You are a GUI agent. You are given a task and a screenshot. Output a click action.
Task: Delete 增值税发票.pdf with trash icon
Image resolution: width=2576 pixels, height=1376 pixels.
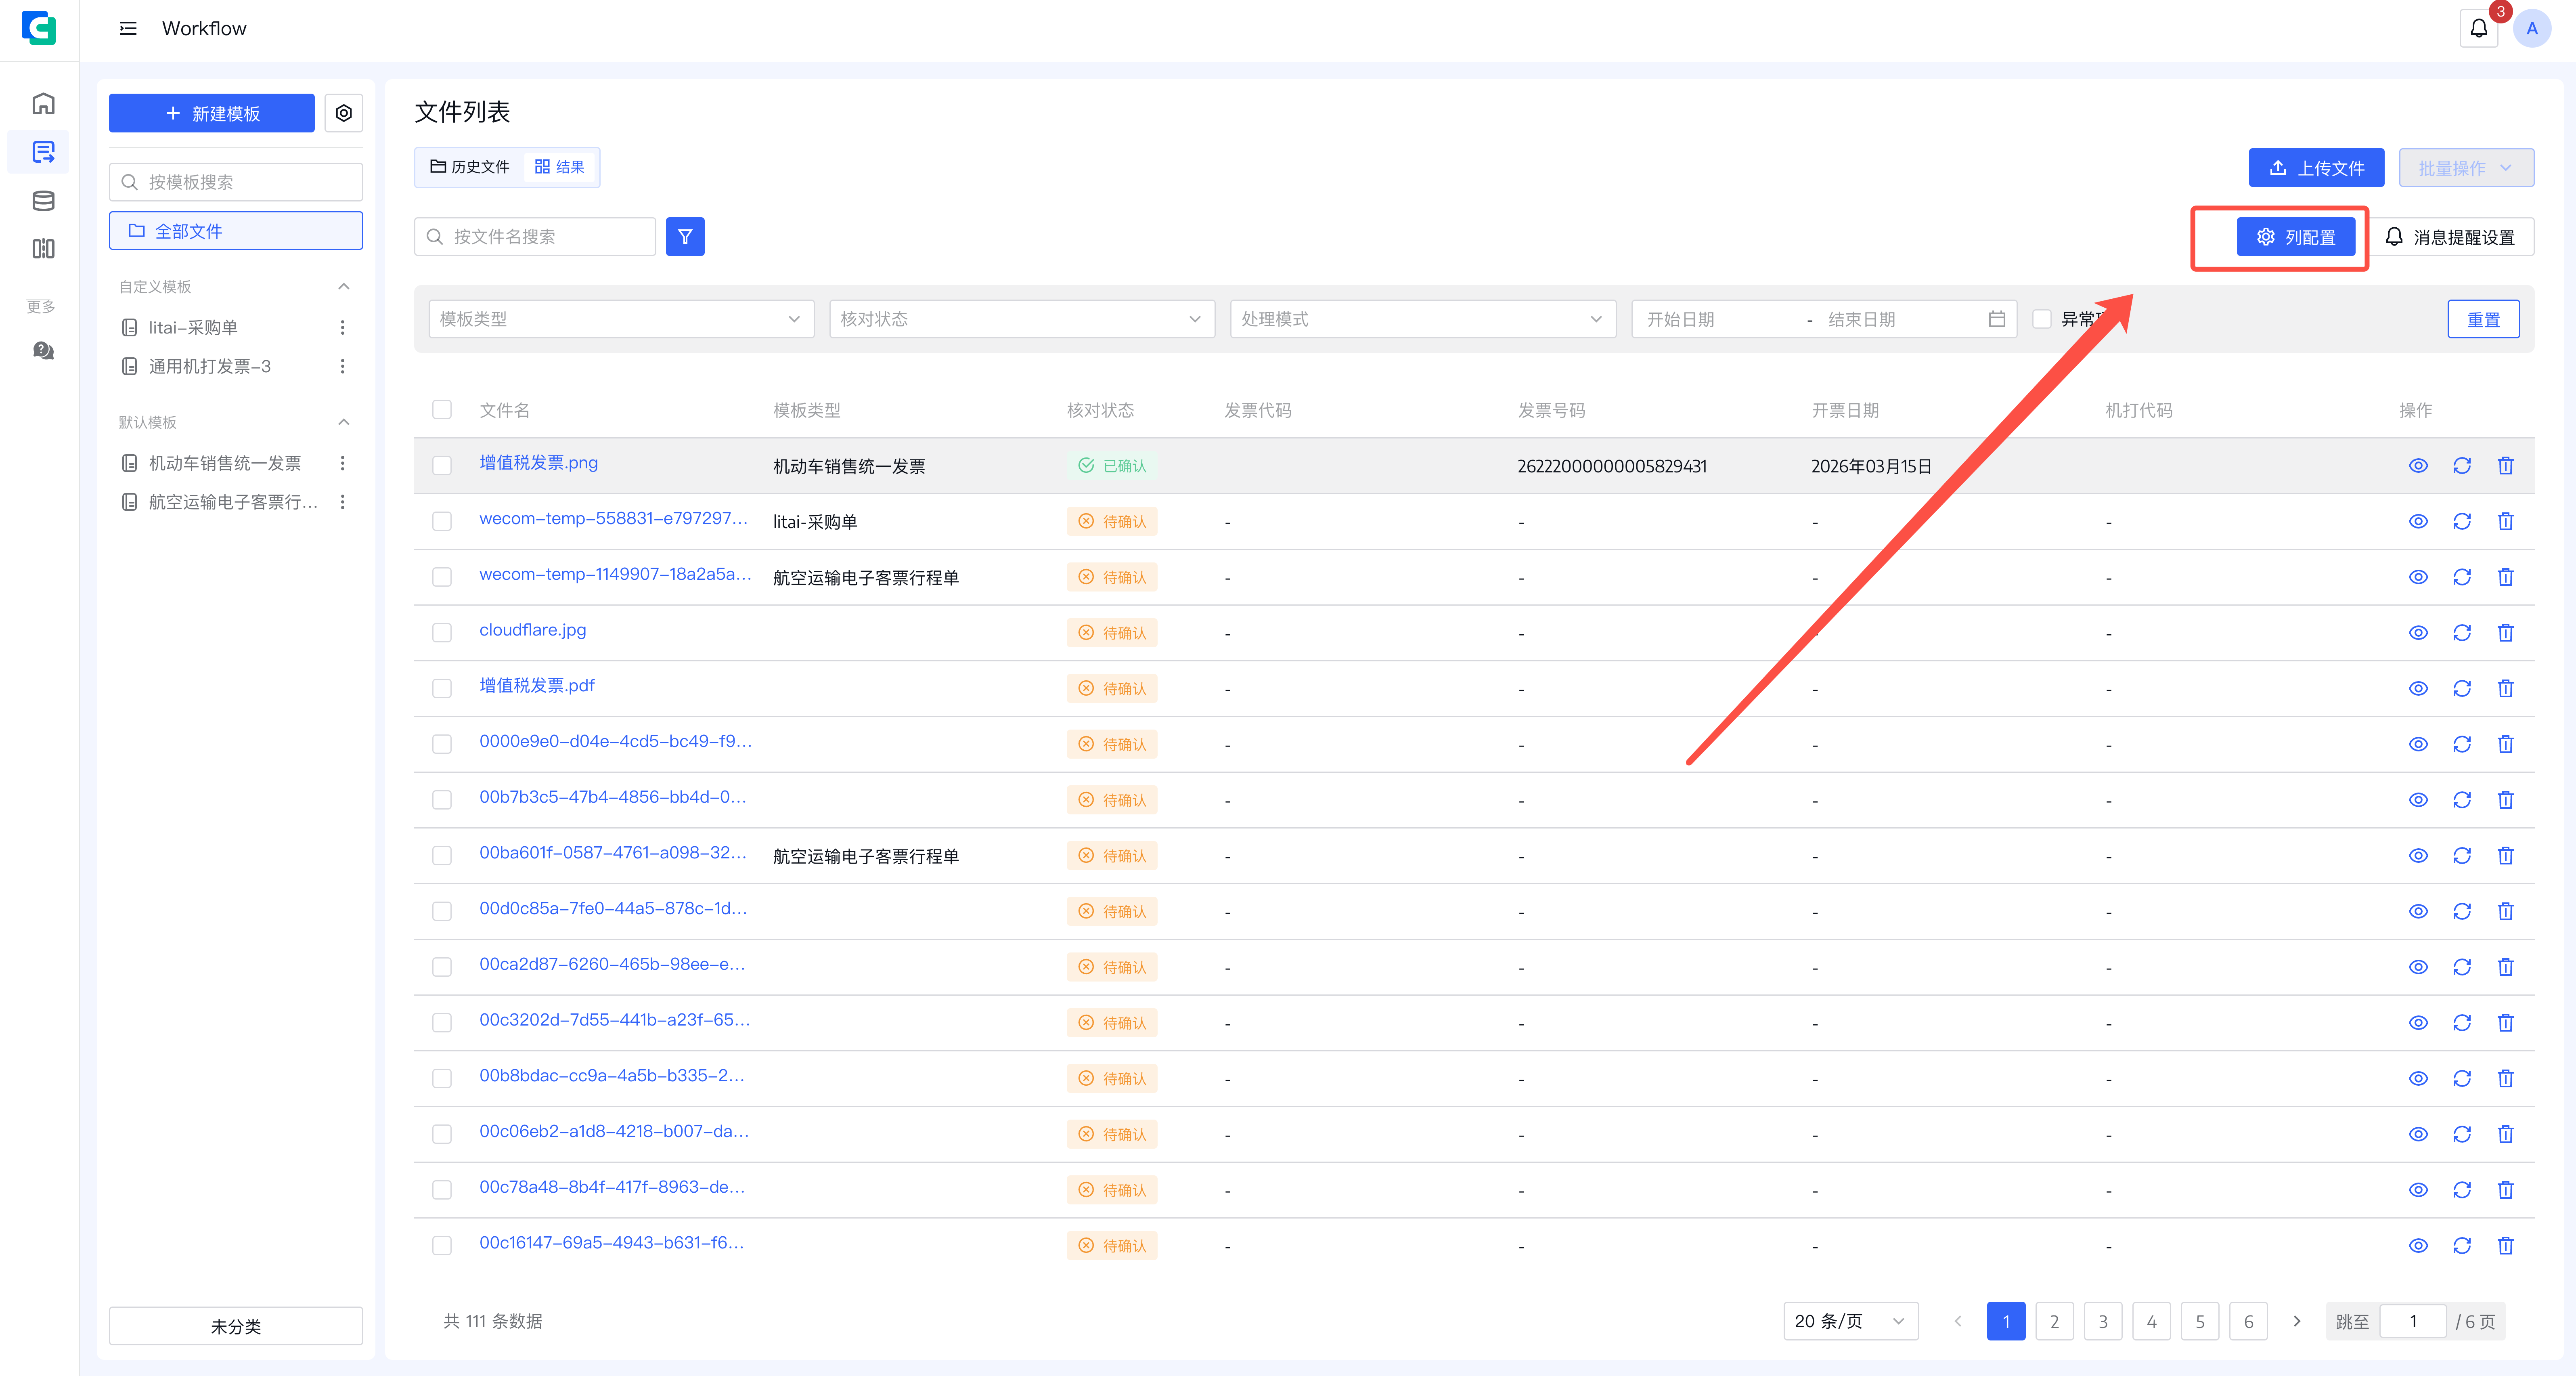pos(2506,689)
